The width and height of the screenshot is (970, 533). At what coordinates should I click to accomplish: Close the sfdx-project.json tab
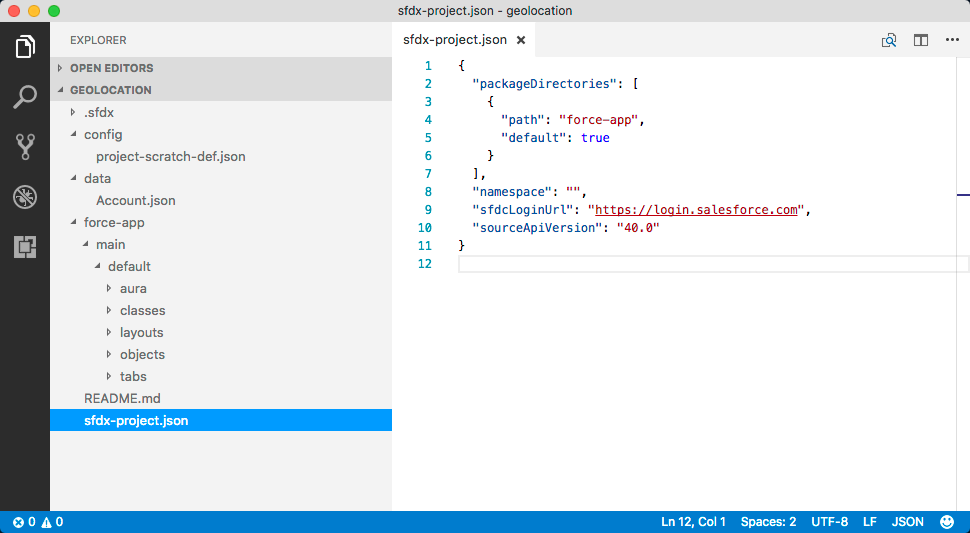pyautogui.click(x=521, y=40)
